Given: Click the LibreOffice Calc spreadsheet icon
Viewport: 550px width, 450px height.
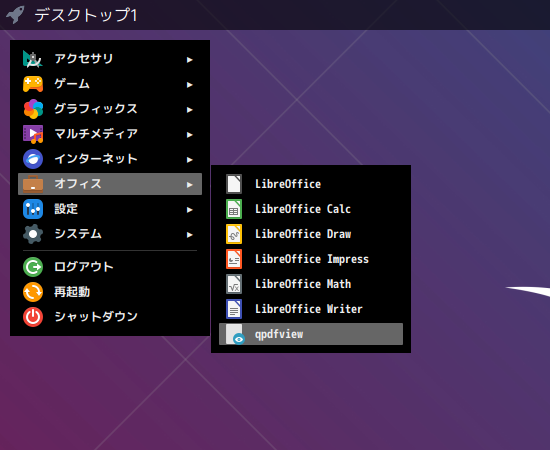Looking at the screenshot, I should [234, 209].
